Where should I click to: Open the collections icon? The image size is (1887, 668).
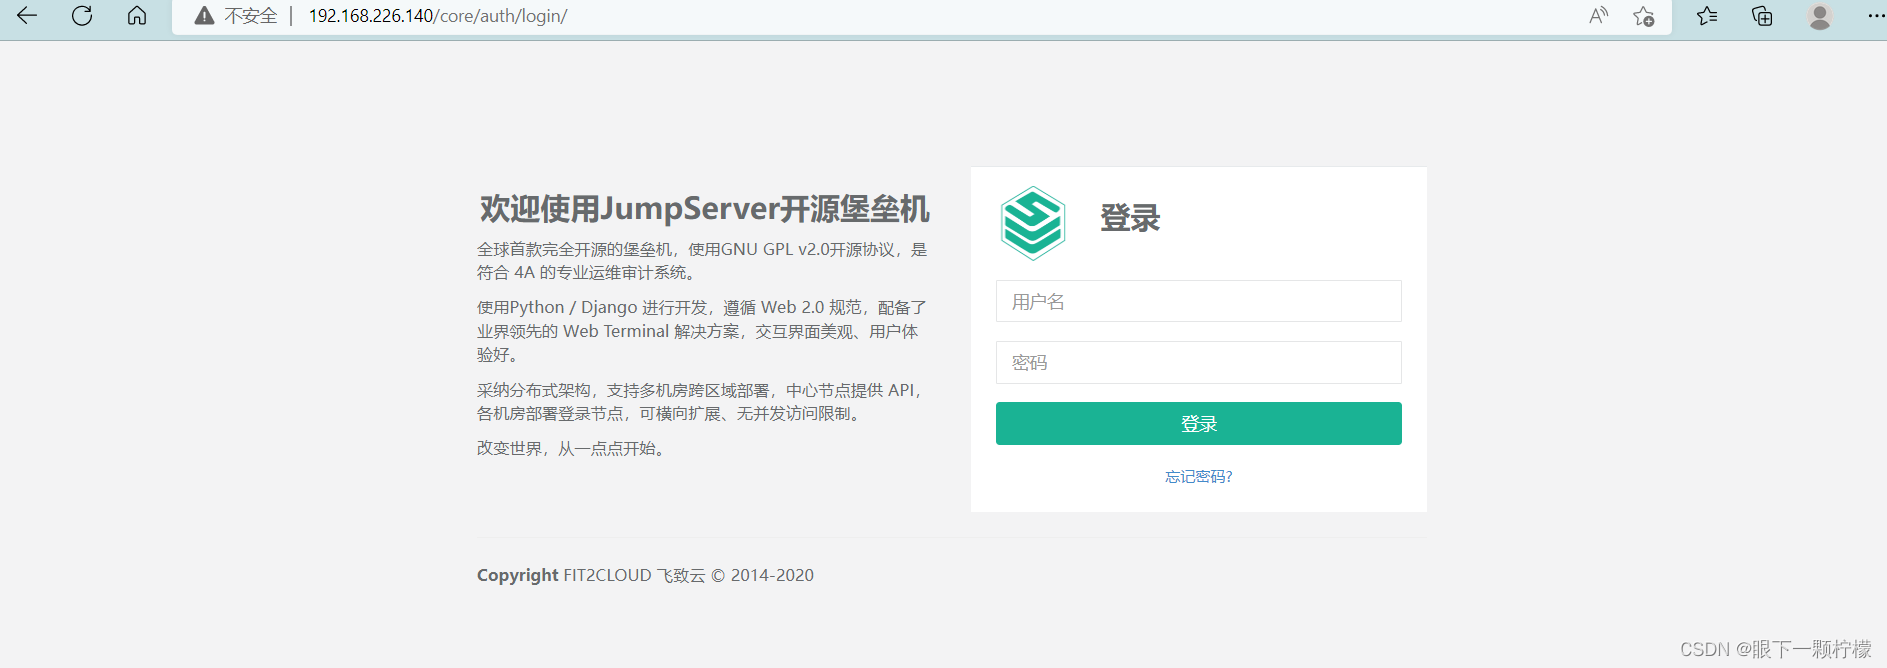click(x=1762, y=16)
